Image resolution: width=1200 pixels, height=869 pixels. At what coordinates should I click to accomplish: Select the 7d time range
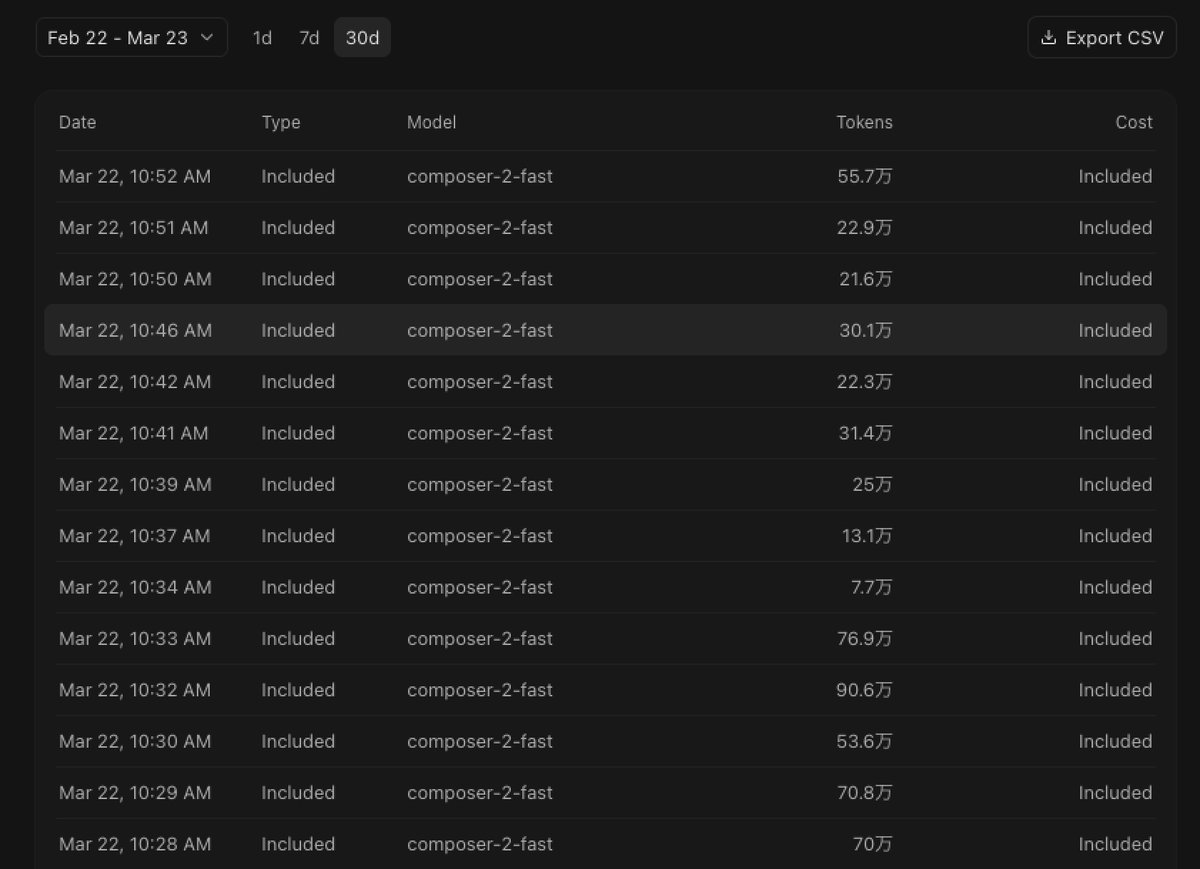(x=309, y=38)
